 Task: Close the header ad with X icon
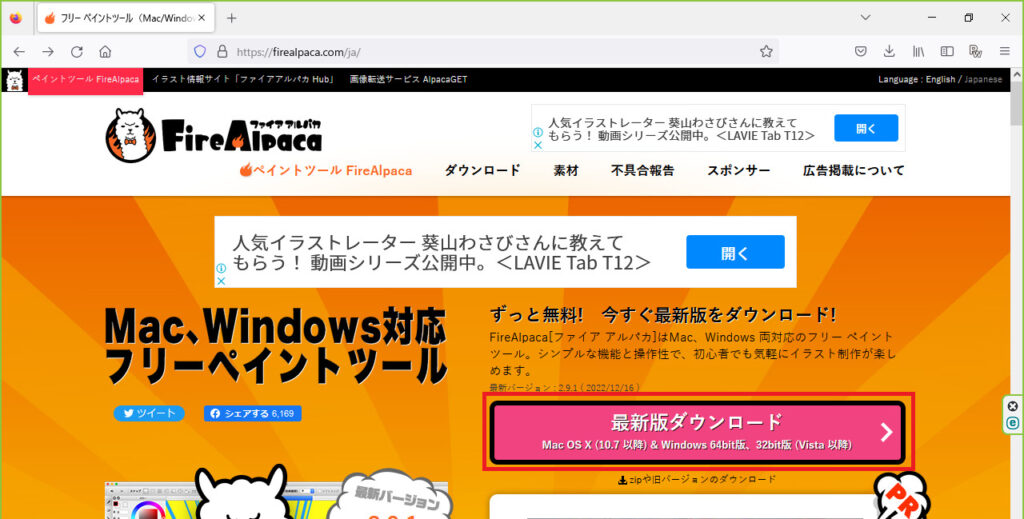click(537, 145)
